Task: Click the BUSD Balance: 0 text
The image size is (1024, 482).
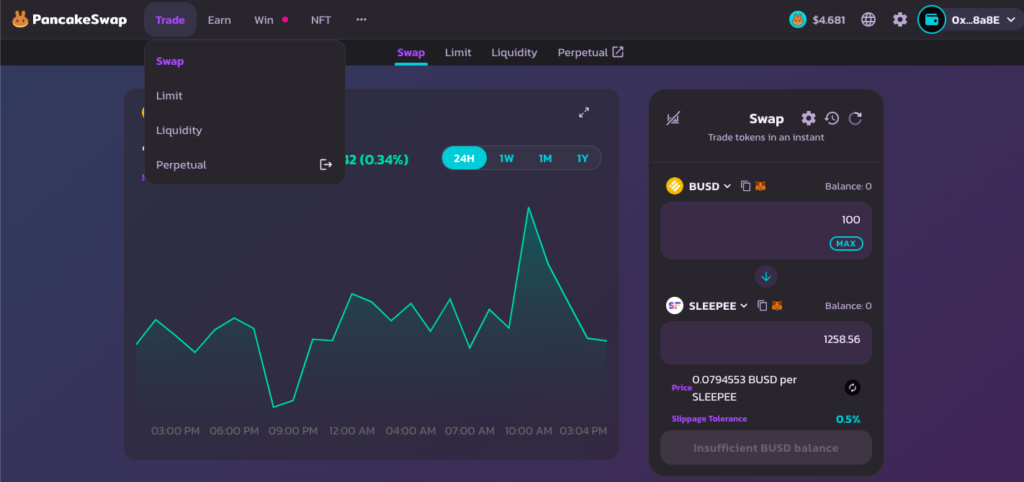Action: tap(848, 187)
